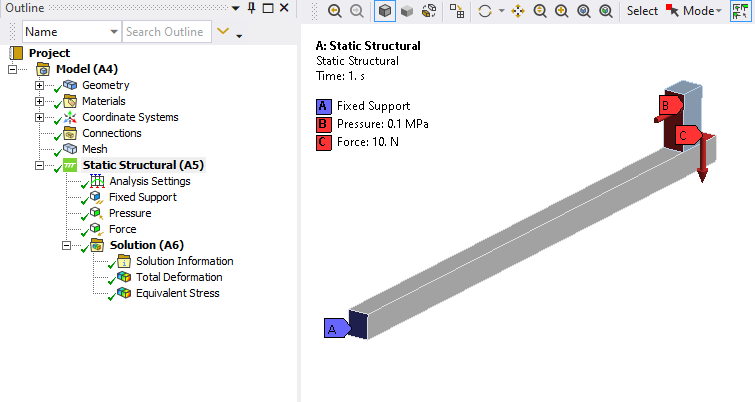Switch to shaded exterior without edges view
Viewport: 755px width, 402px height.
click(407, 11)
